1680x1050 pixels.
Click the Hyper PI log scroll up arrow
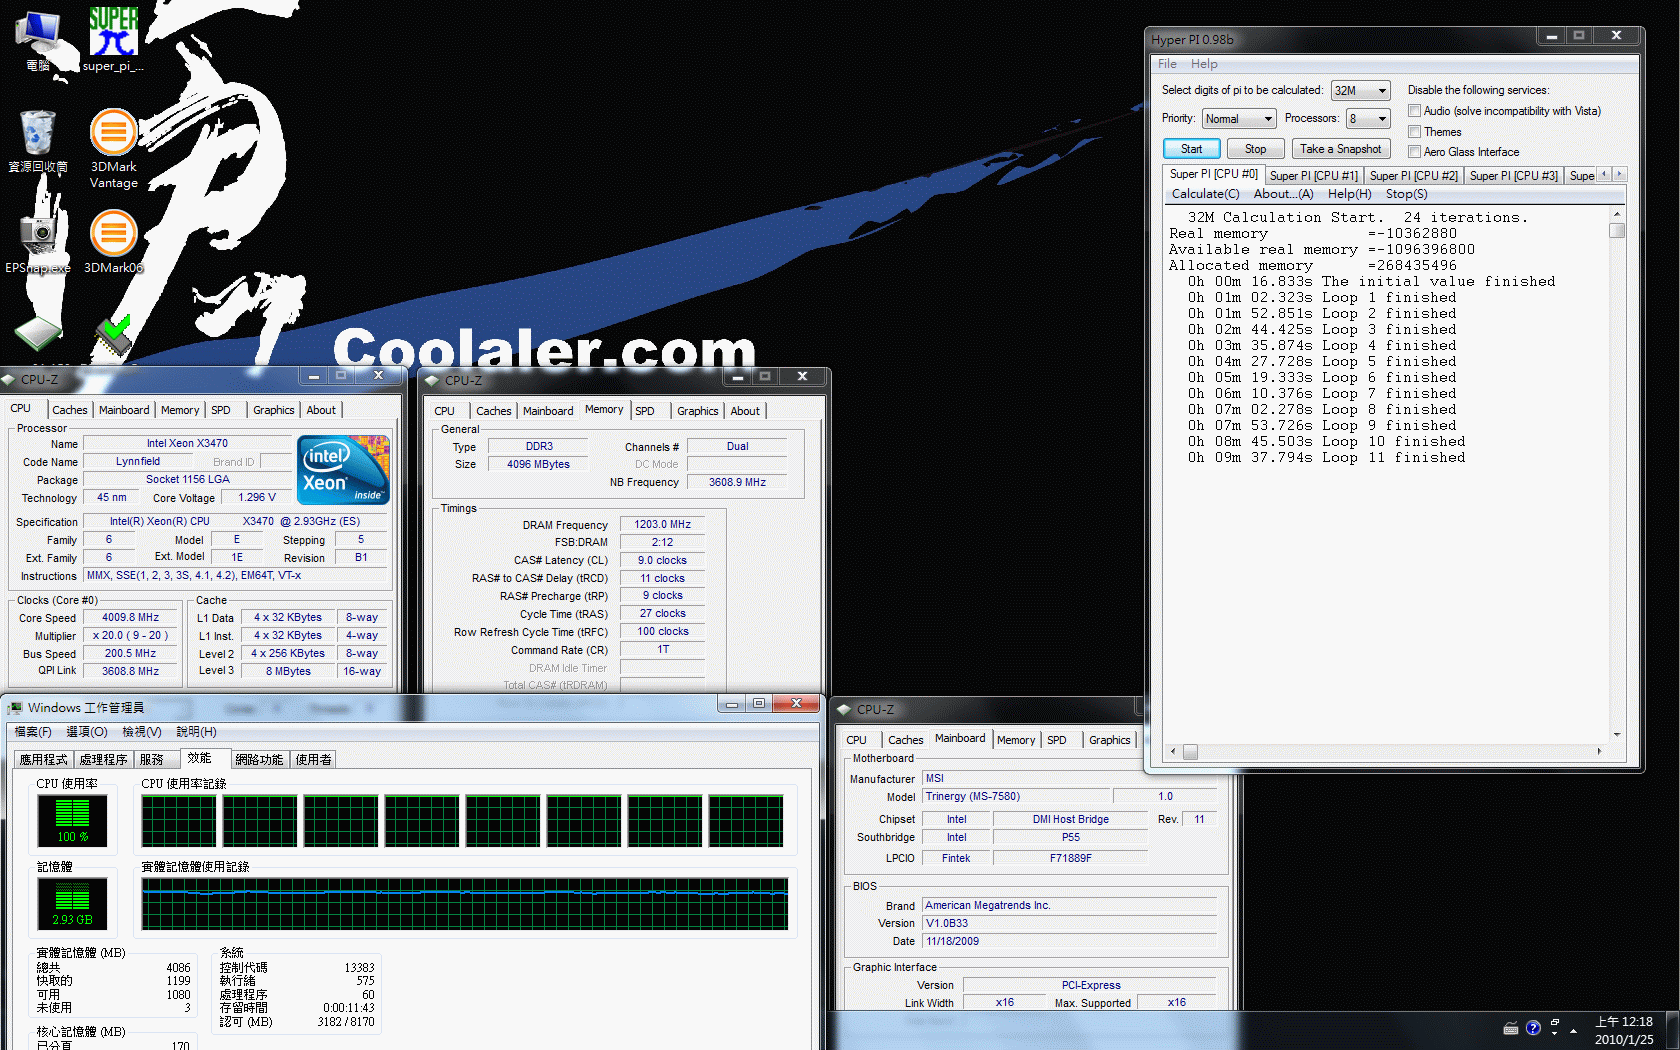point(1617,215)
